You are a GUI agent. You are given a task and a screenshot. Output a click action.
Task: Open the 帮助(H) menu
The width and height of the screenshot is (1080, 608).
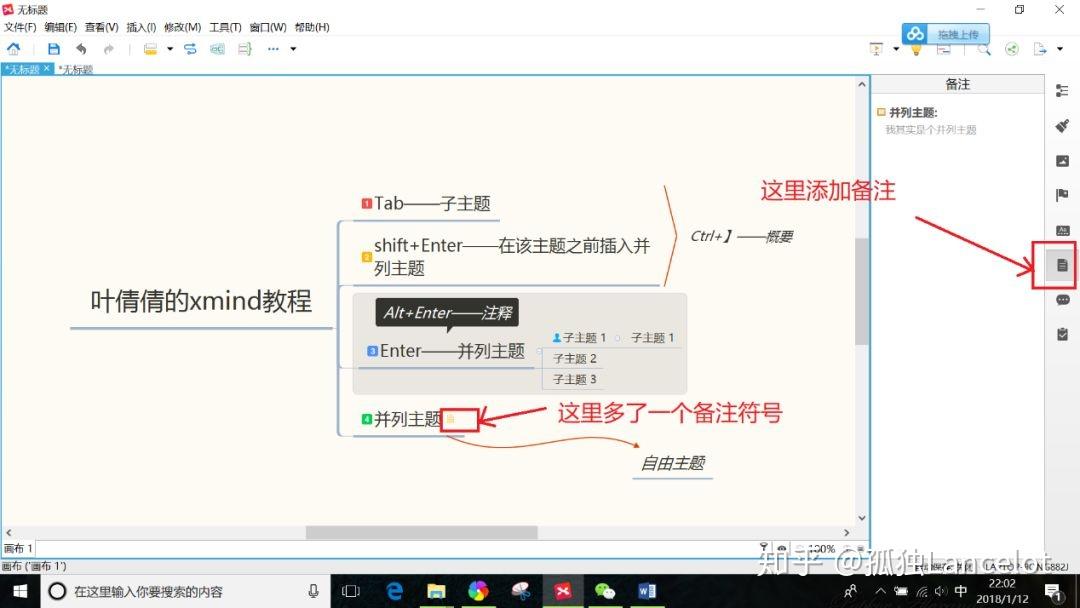pyautogui.click(x=312, y=27)
